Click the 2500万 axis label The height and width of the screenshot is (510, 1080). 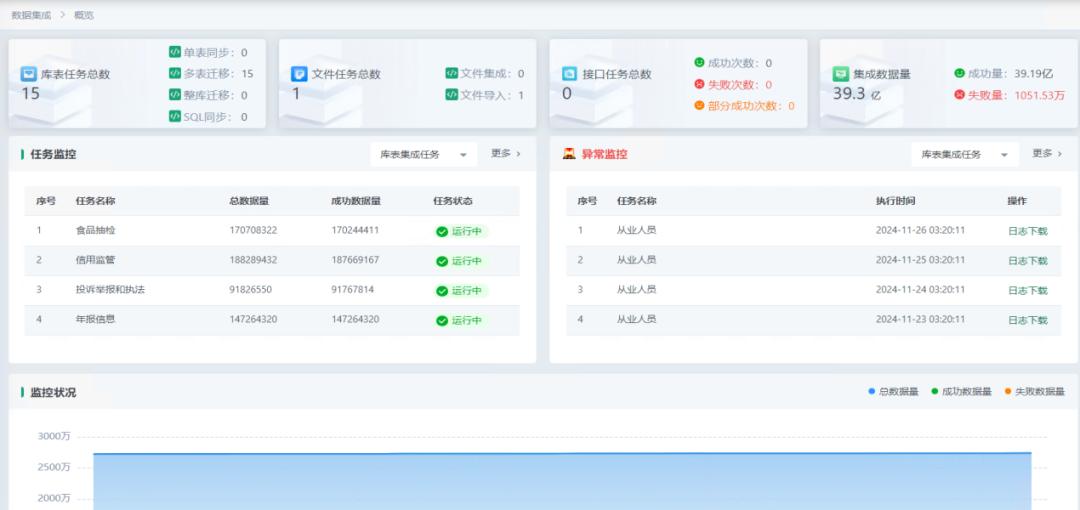pyautogui.click(x=54, y=467)
